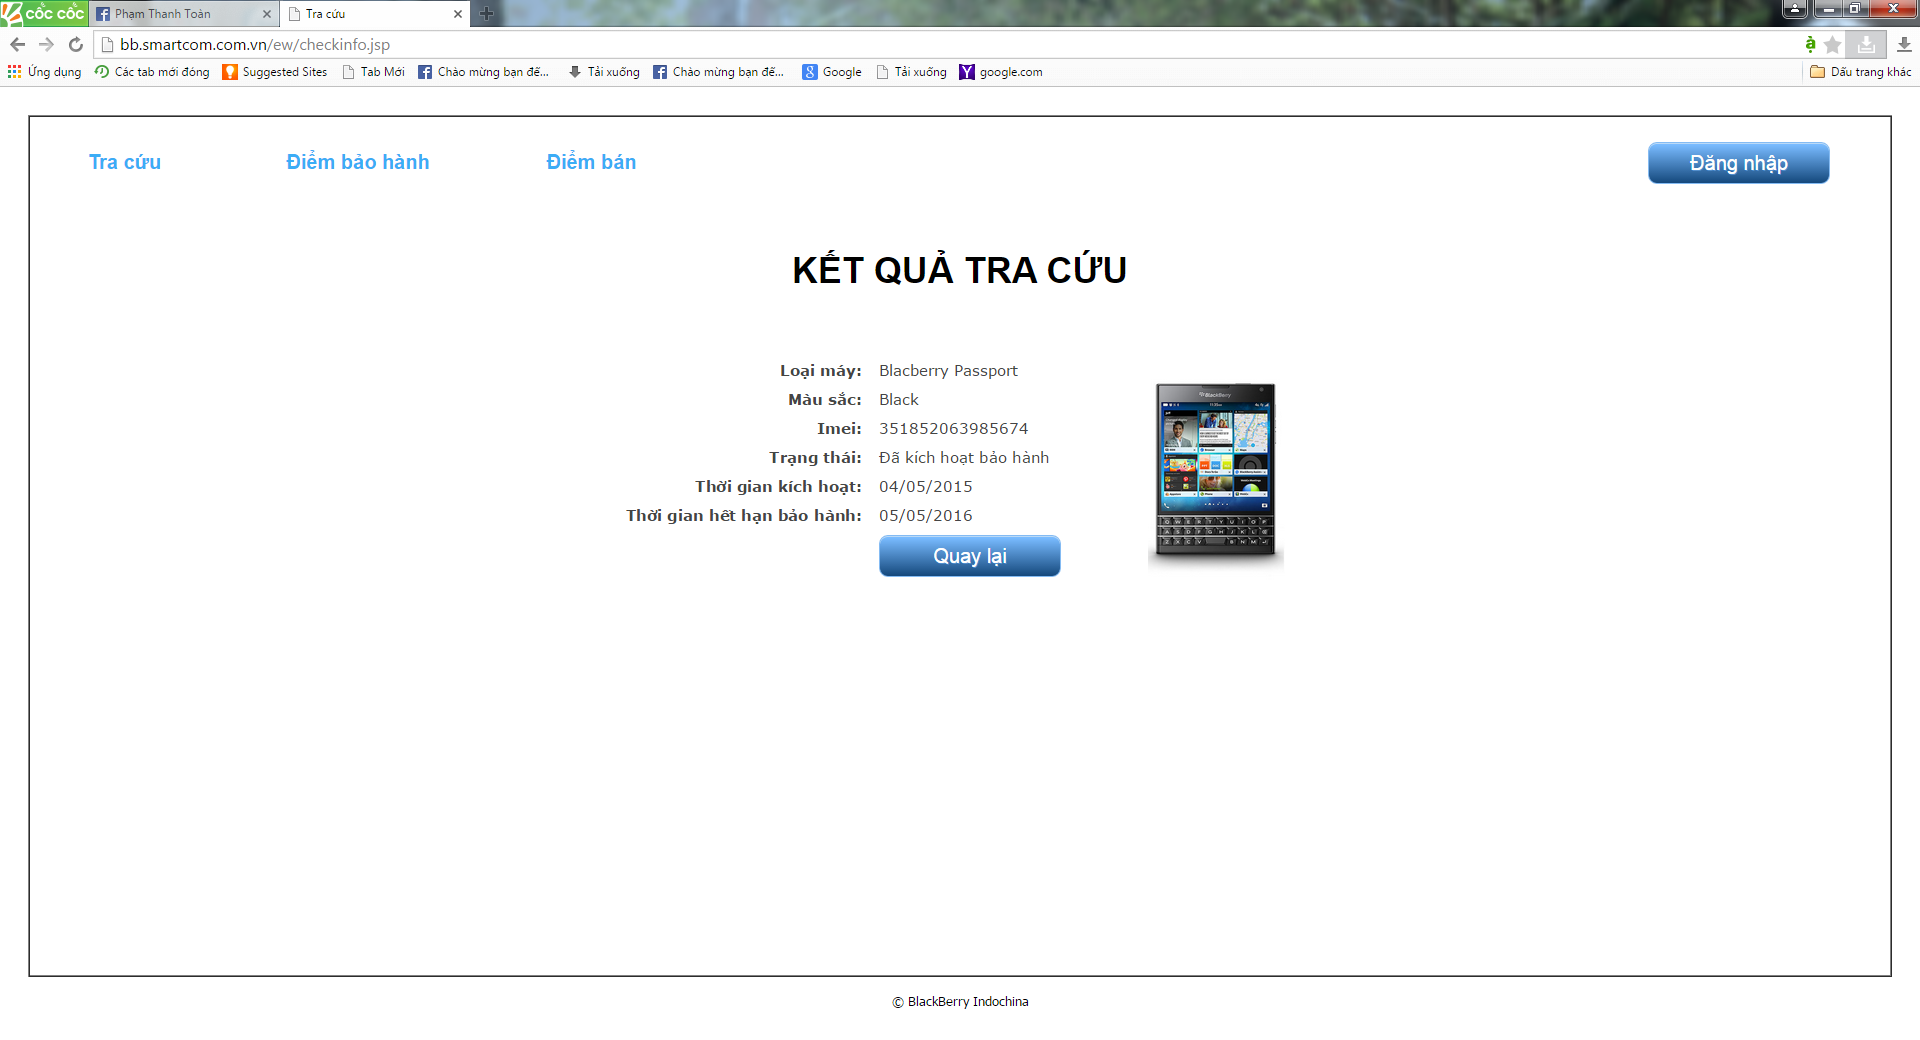Open the Google bookmark

[x=832, y=72]
